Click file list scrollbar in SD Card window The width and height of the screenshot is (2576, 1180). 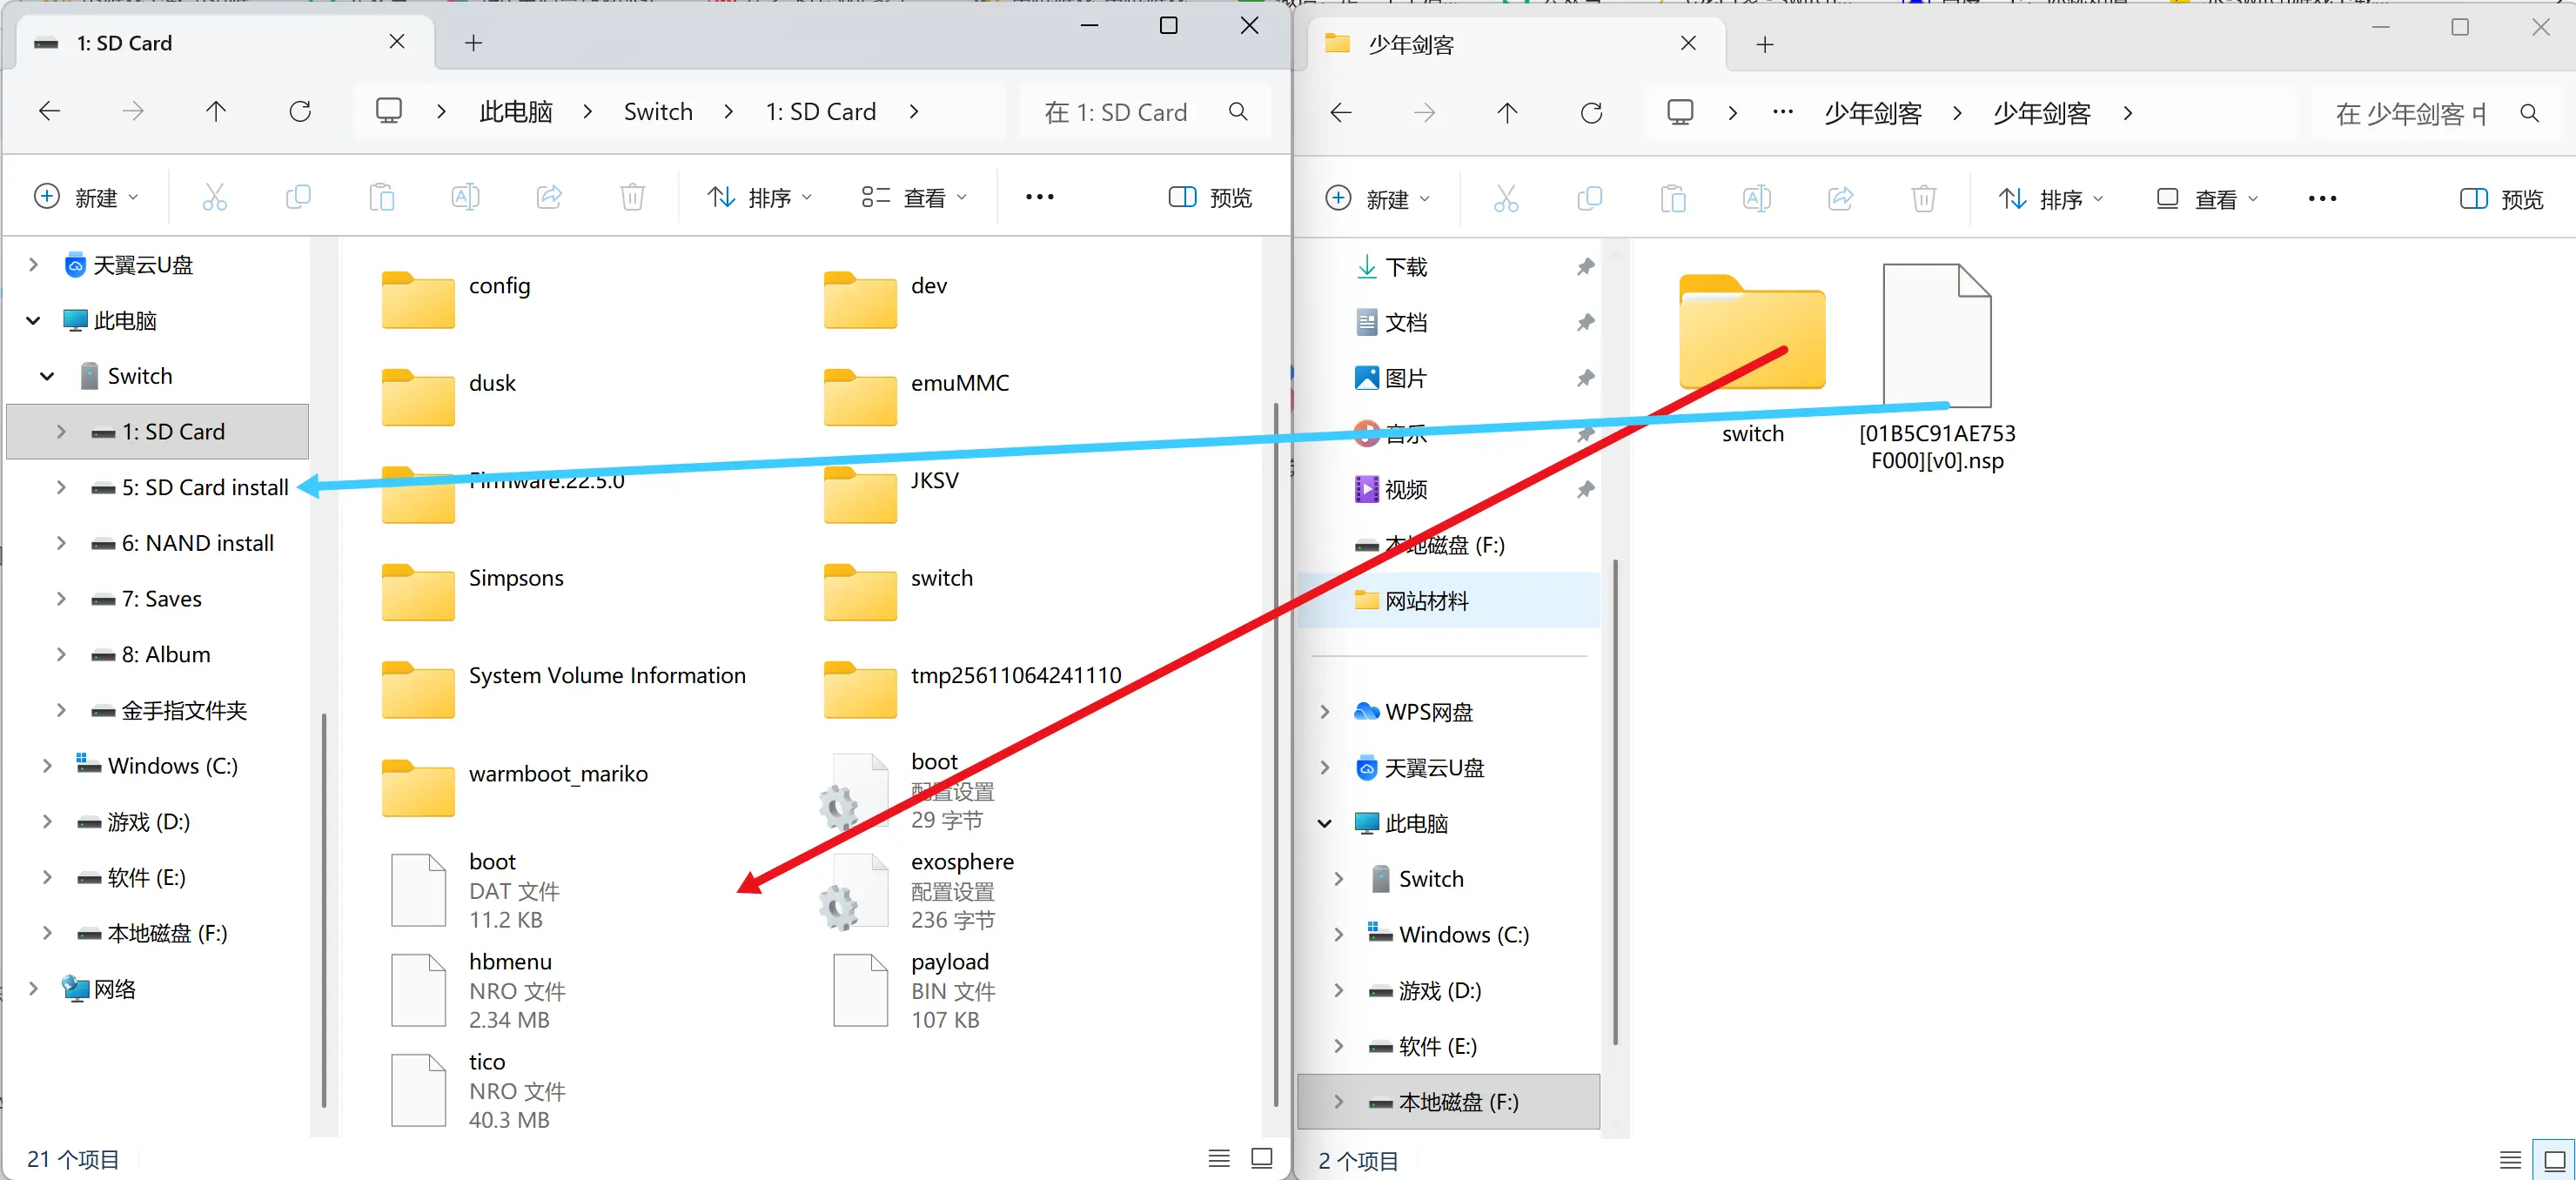pyautogui.click(x=1276, y=755)
